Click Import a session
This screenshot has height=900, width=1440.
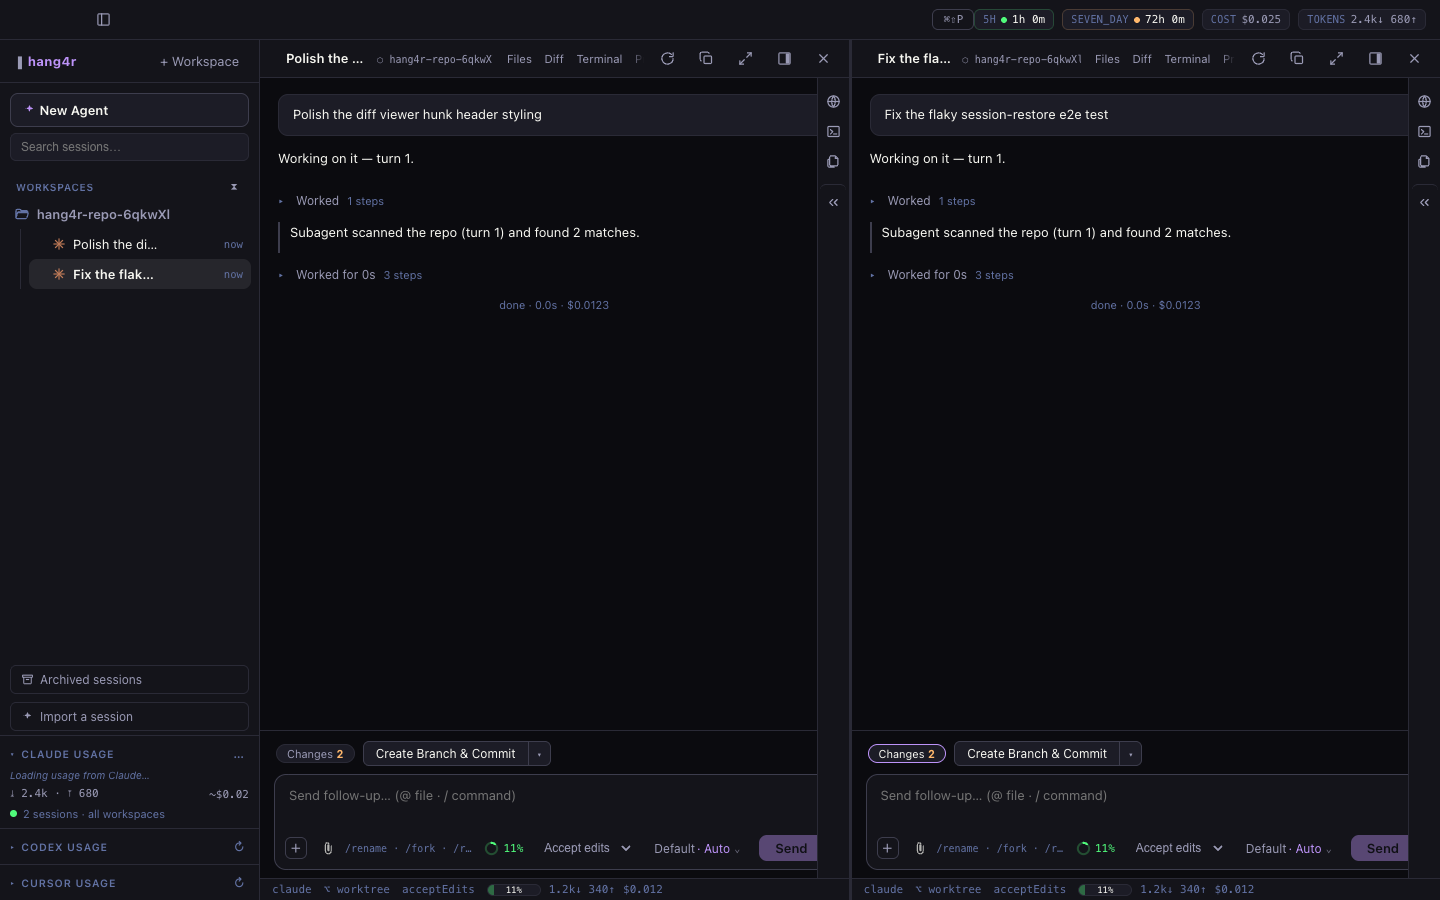[x=129, y=716]
